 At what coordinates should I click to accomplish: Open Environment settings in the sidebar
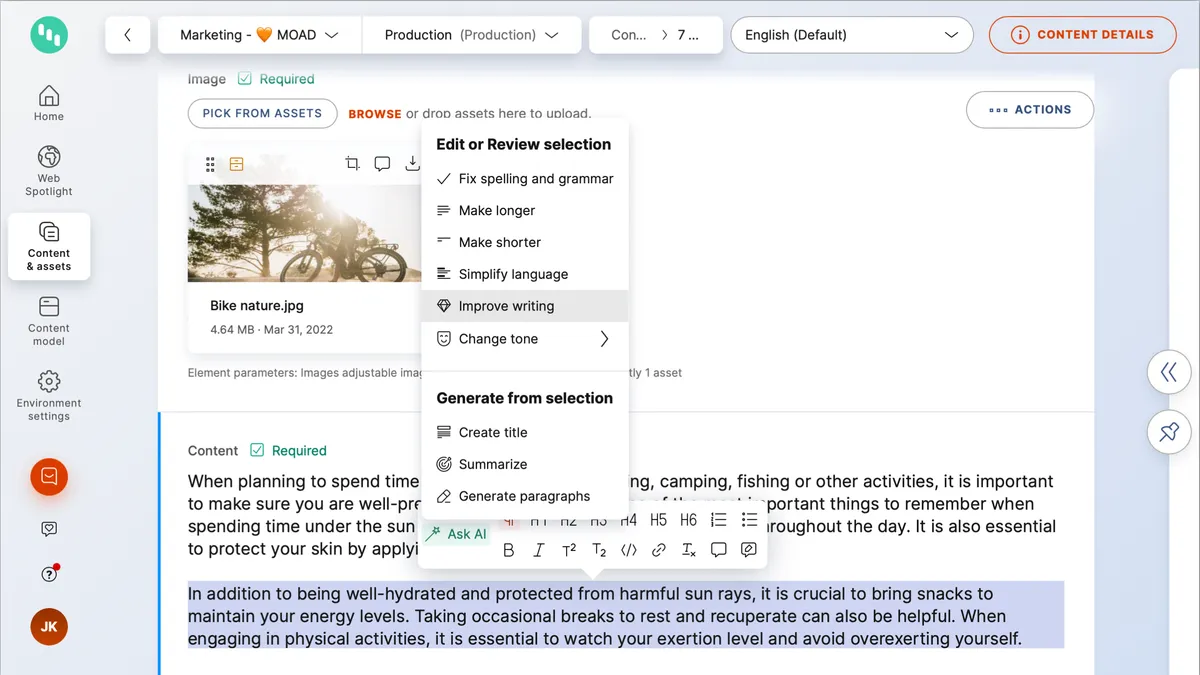(x=49, y=396)
